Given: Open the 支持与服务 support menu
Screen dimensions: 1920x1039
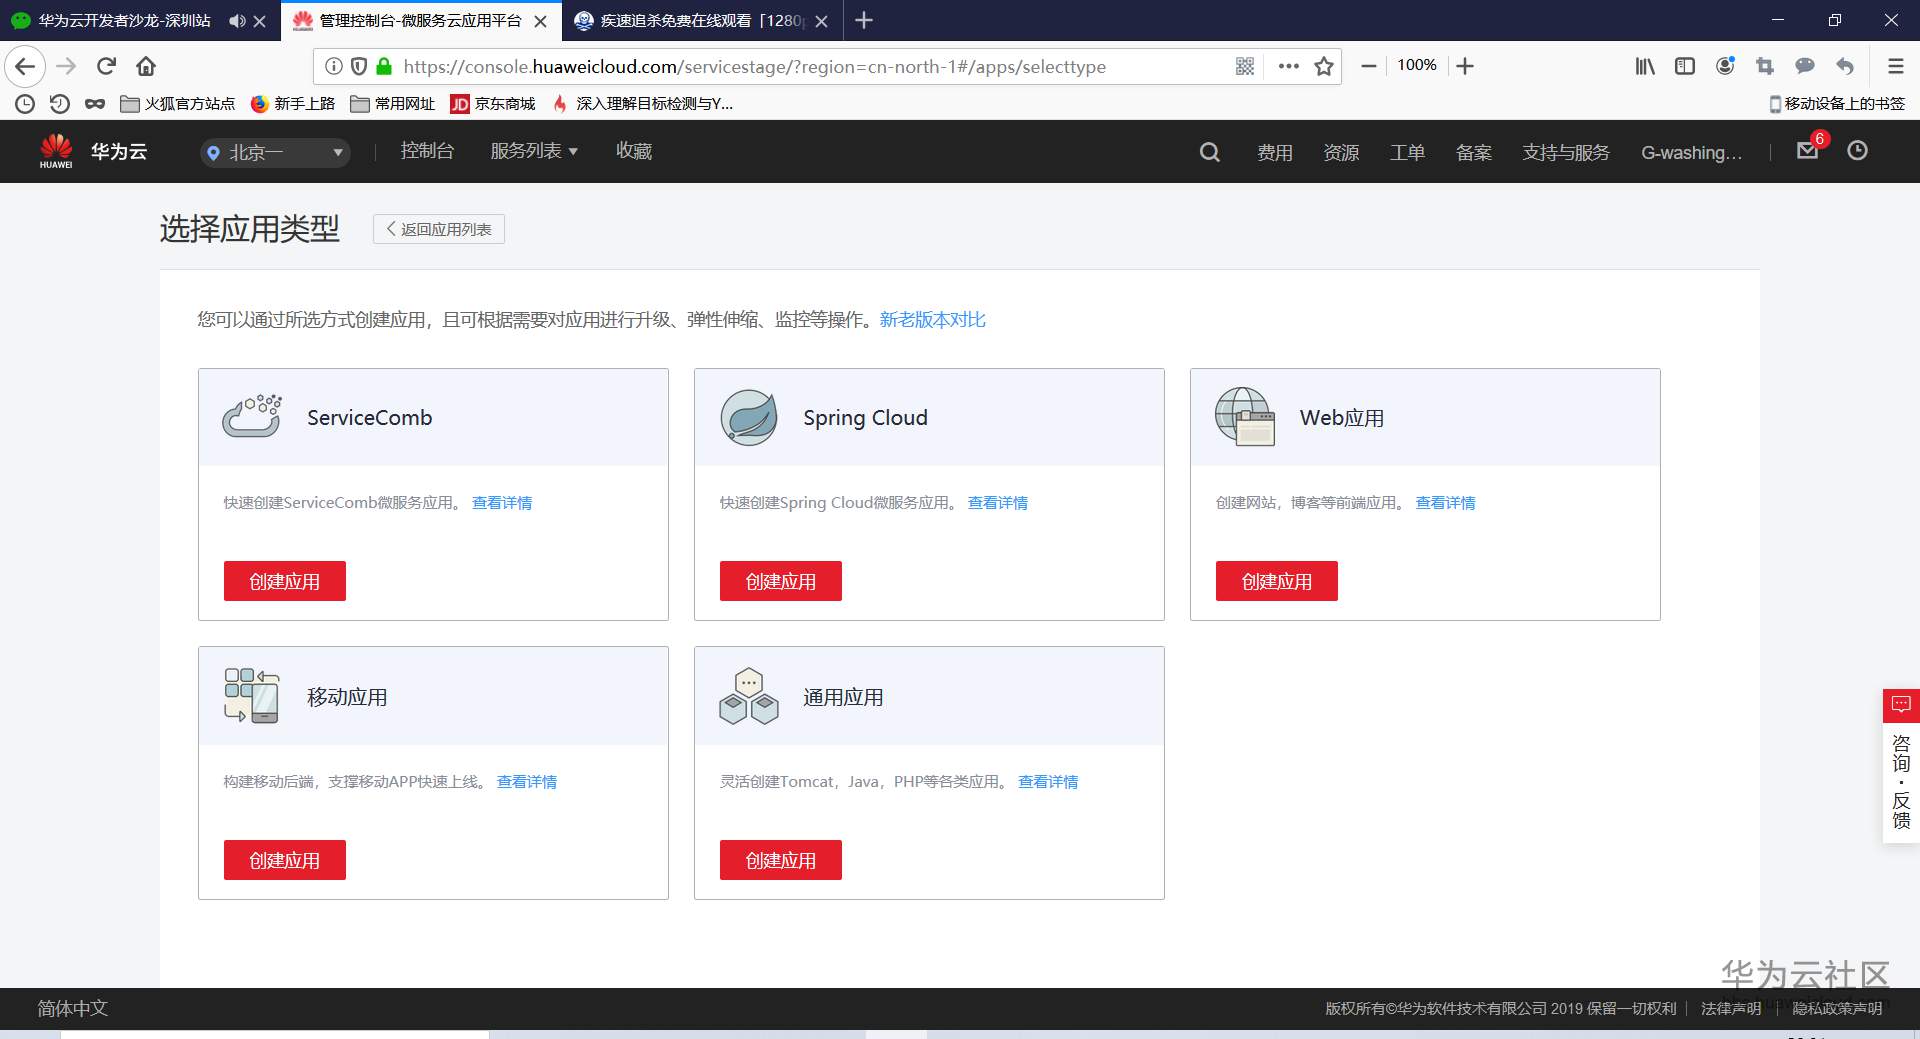Looking at the screenshot, I should click(x=1566, y=152).
